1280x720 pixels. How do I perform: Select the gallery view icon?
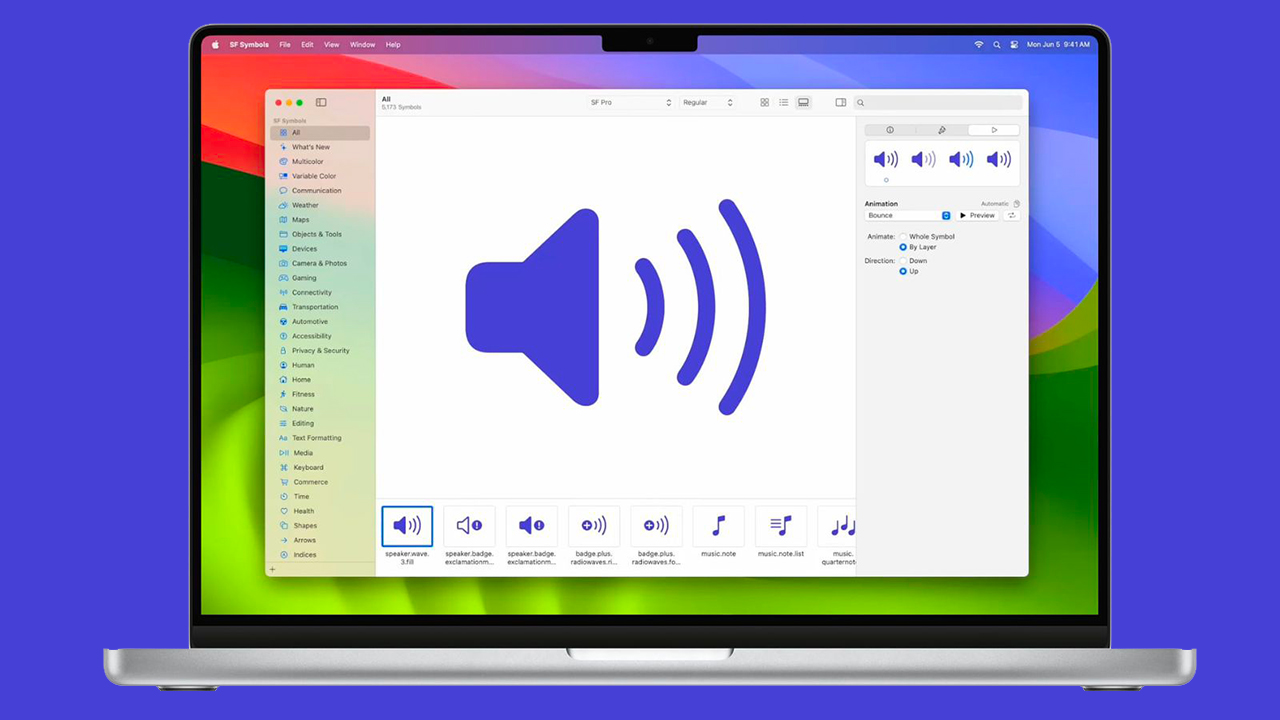[x=803, y=102]
